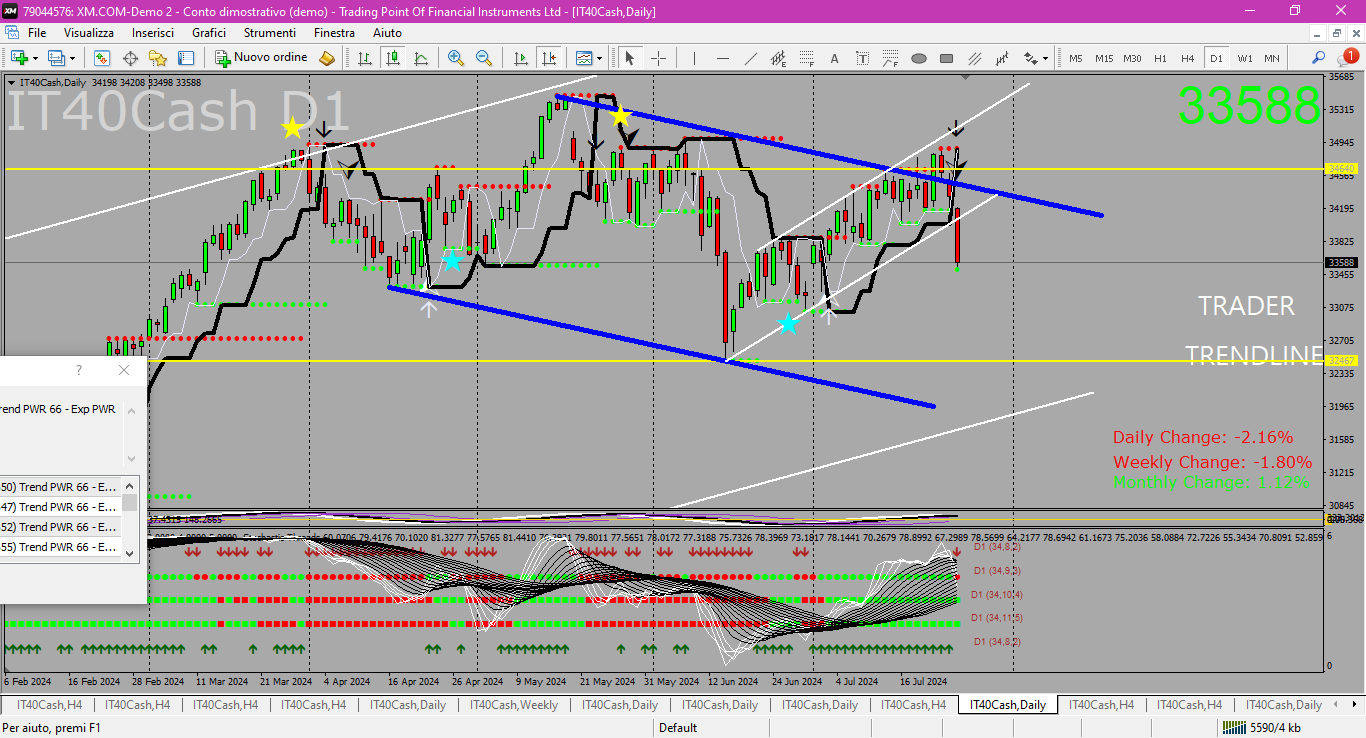Switch to line chart type
The width and height of the screenshot is (1366, 738).
[x=421, y=58]
